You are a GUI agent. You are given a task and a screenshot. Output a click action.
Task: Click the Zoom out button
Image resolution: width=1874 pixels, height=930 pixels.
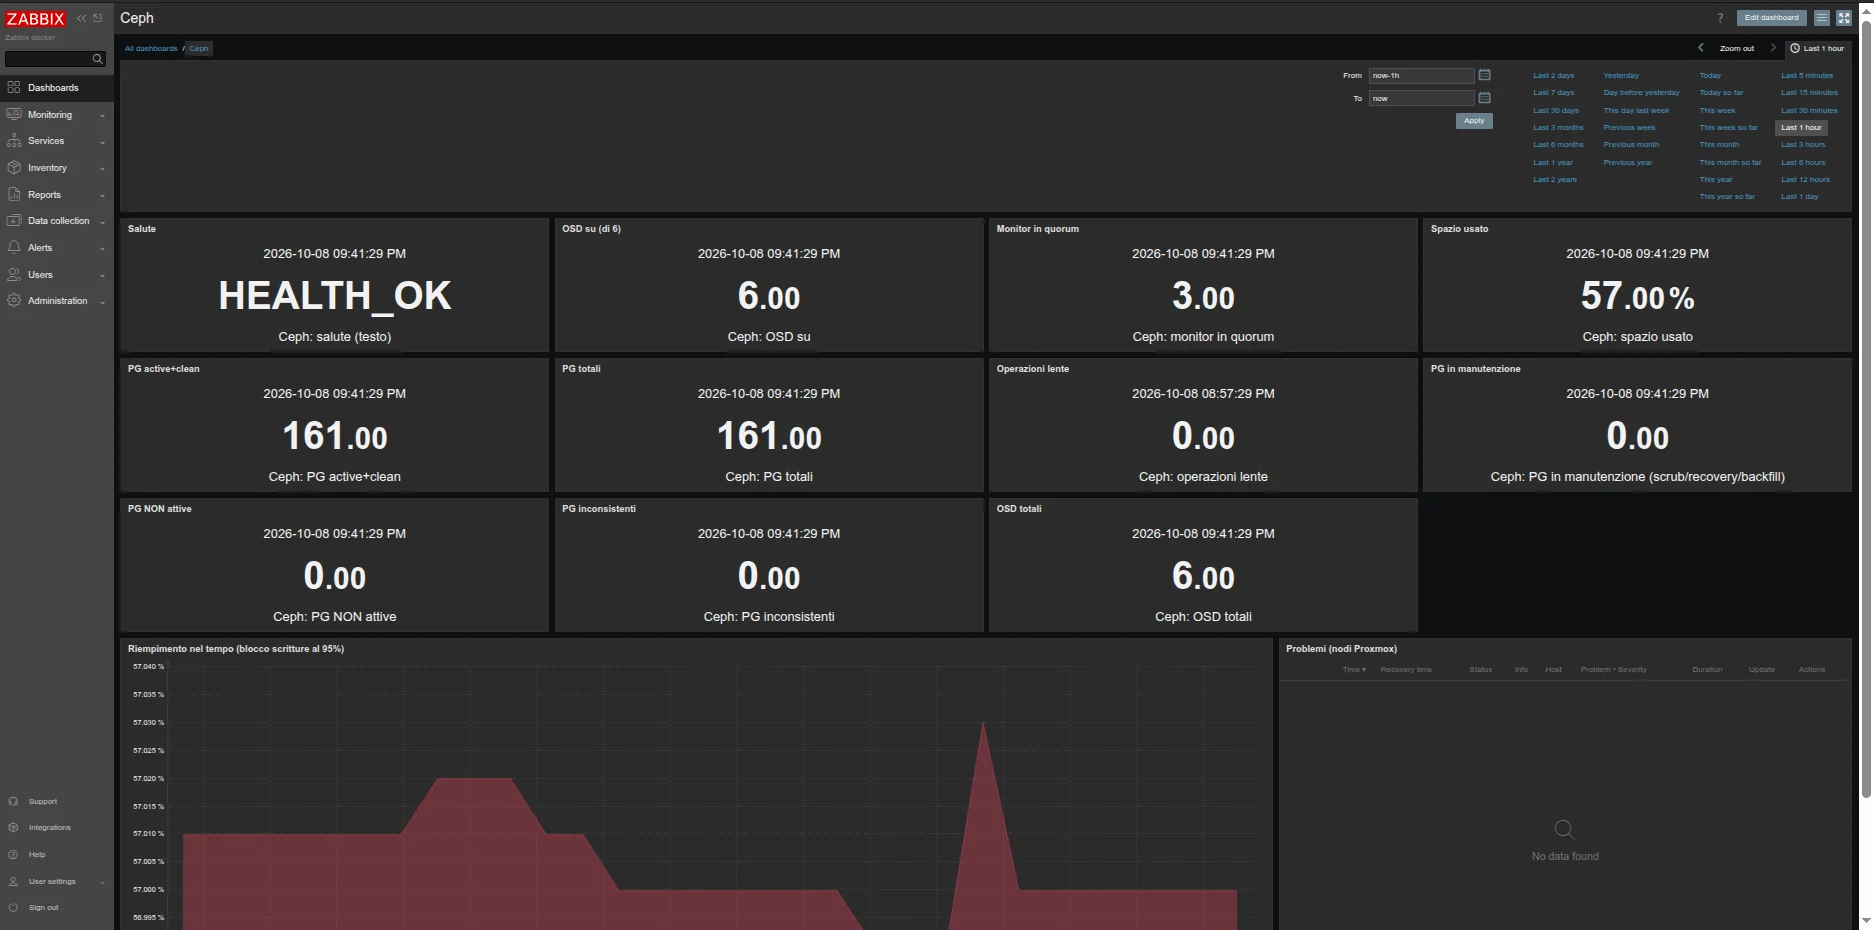(1737, 48)
